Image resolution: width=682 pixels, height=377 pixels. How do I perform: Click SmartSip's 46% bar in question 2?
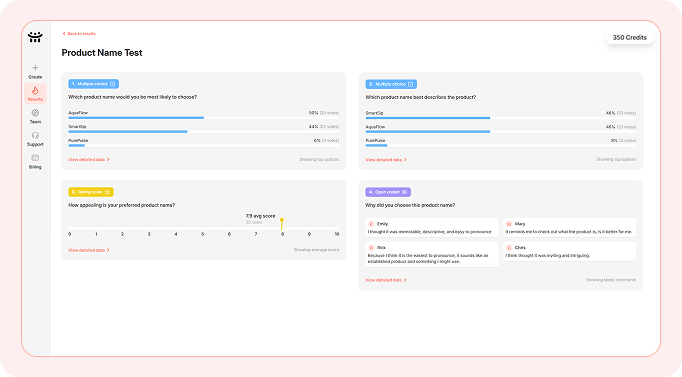pyautogui.click(x=428, y=118)
